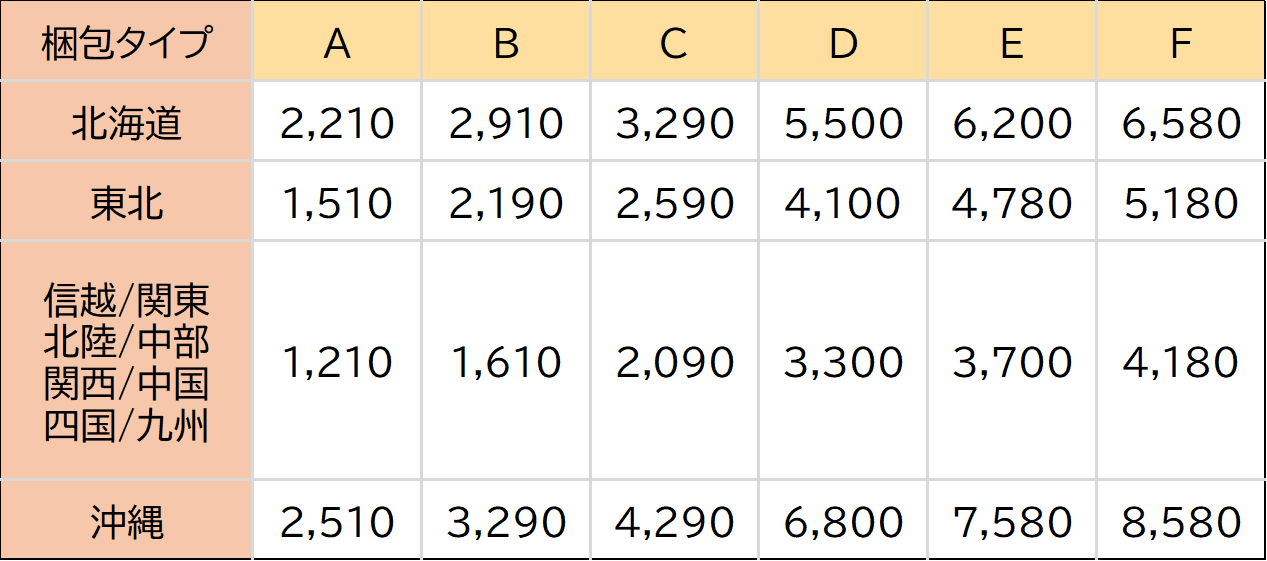
Task: Select the 3,700 price cell
Action: coord(1011,362)
